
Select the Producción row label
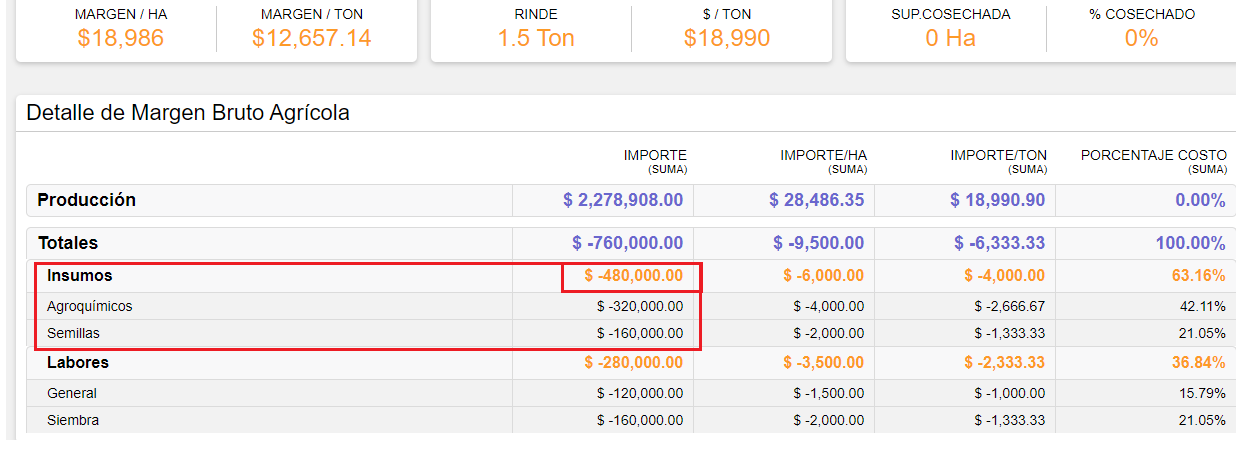coord(86,200)
